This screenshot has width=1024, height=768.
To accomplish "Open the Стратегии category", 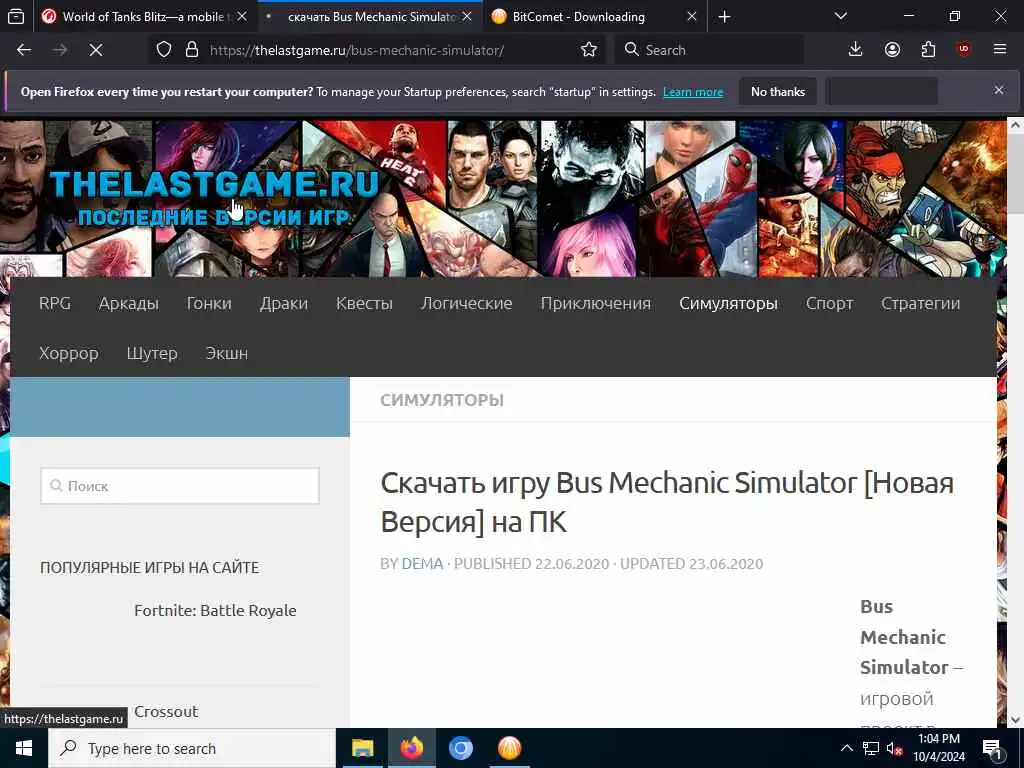I will pyautogui.click(x=920, y=303).
